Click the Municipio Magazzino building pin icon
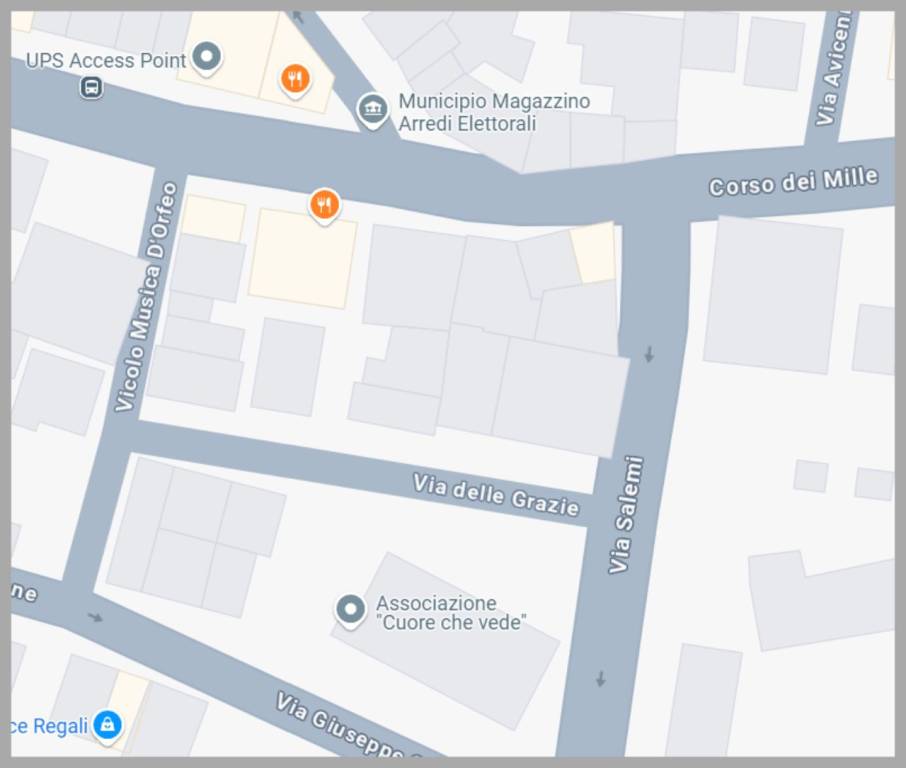This screenshot has height=768, width=906. pyautogui.click(x=372, y=110)
